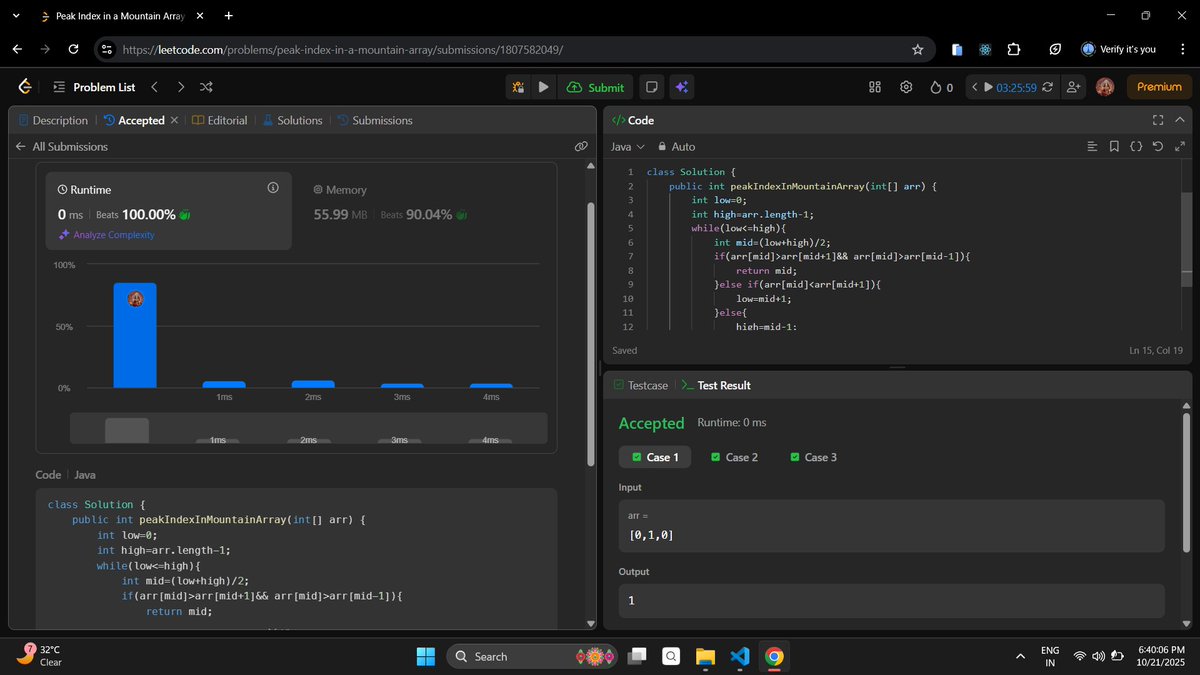
Task: Close the Accepted tab
Action: (x=174, y=120)
